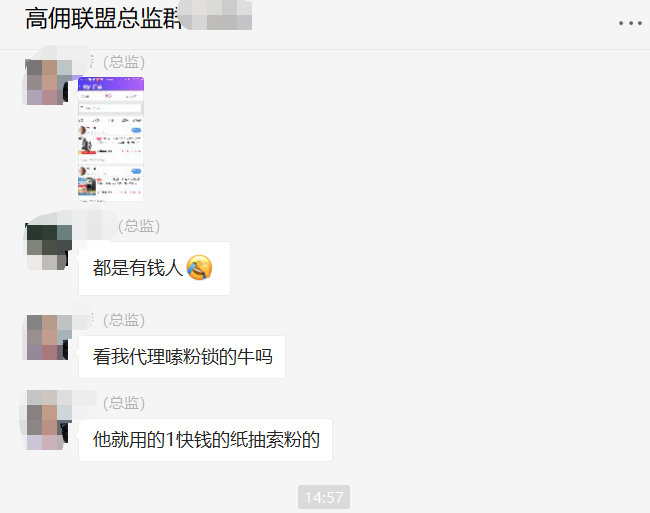Viewport: 650px width, 513px height.
Task: Click the avatar of the screenshot sender
Action: pos(47,82)
